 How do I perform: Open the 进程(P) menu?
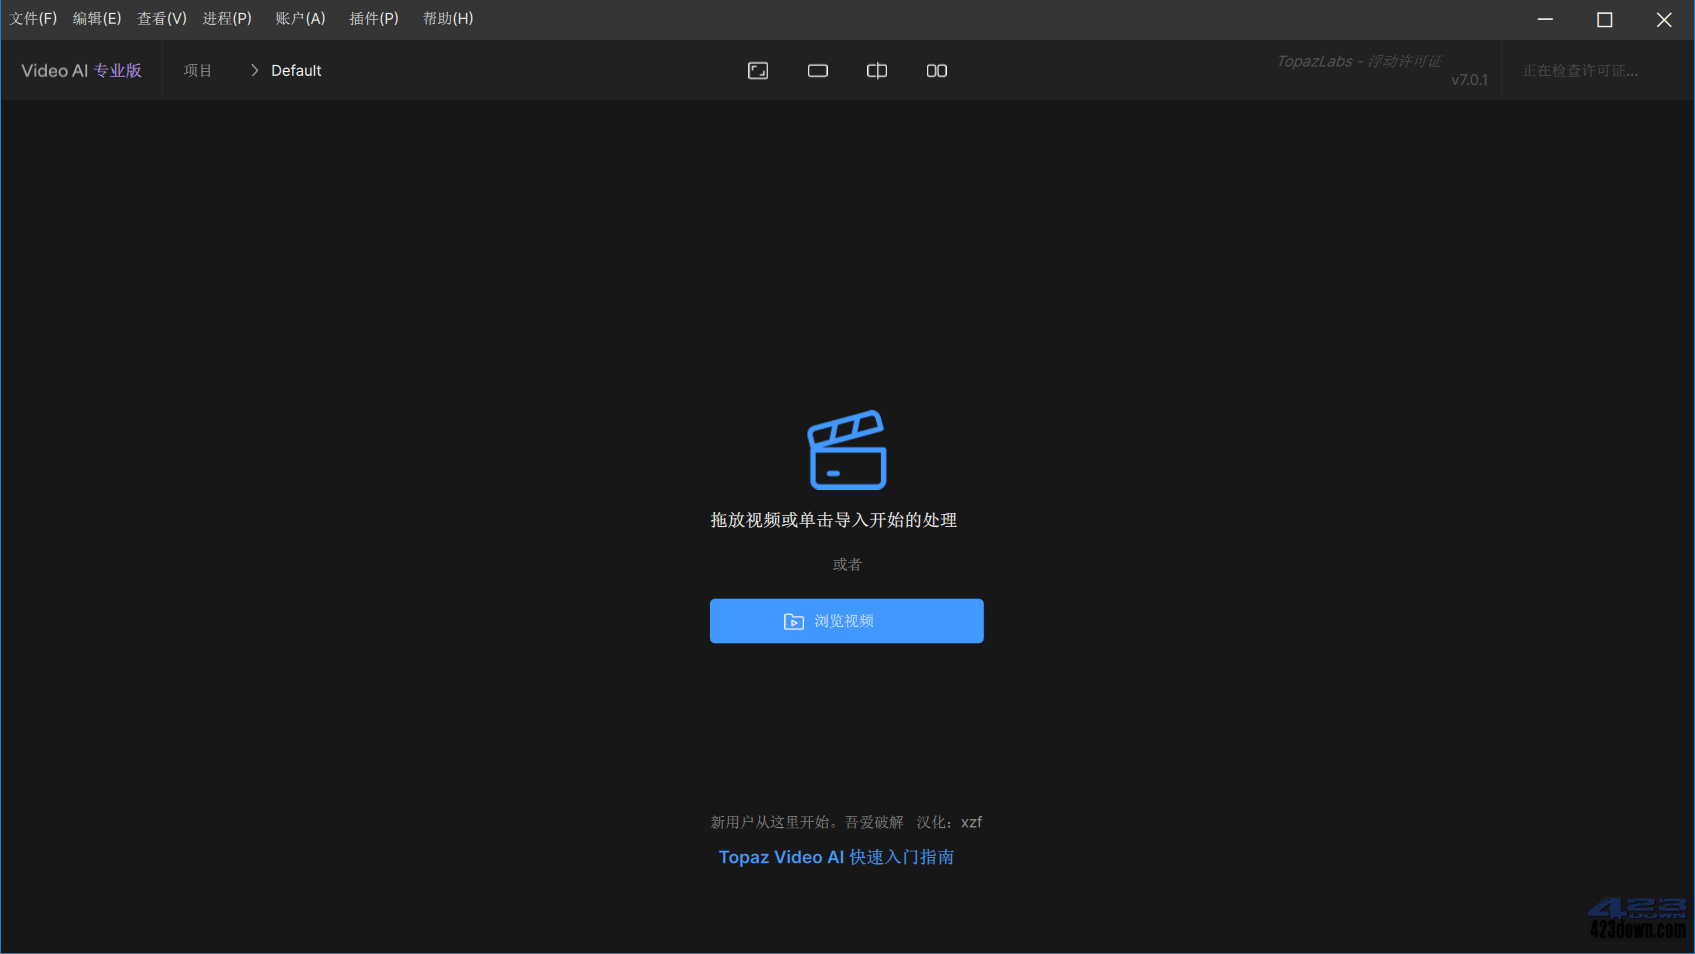(x=227, y=18)
